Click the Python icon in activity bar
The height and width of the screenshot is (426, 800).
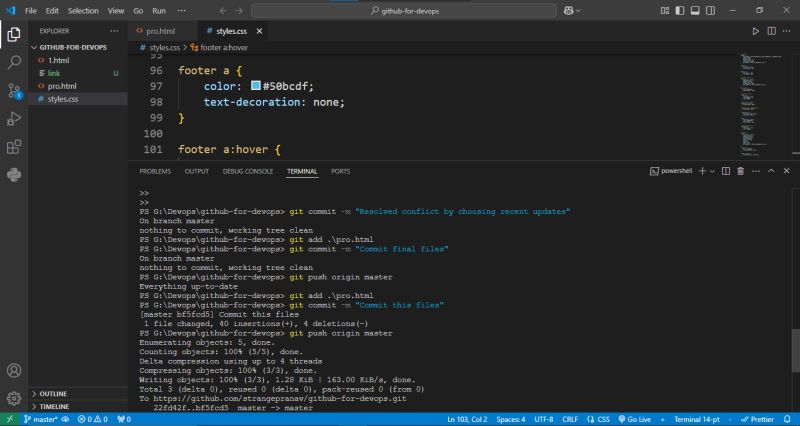14,175
